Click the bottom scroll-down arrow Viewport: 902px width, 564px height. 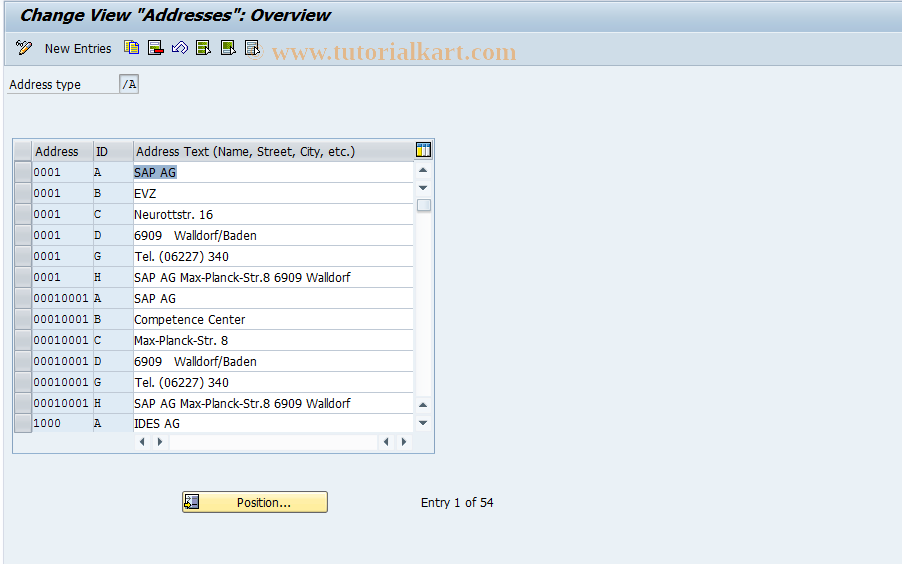coord(423,423)
